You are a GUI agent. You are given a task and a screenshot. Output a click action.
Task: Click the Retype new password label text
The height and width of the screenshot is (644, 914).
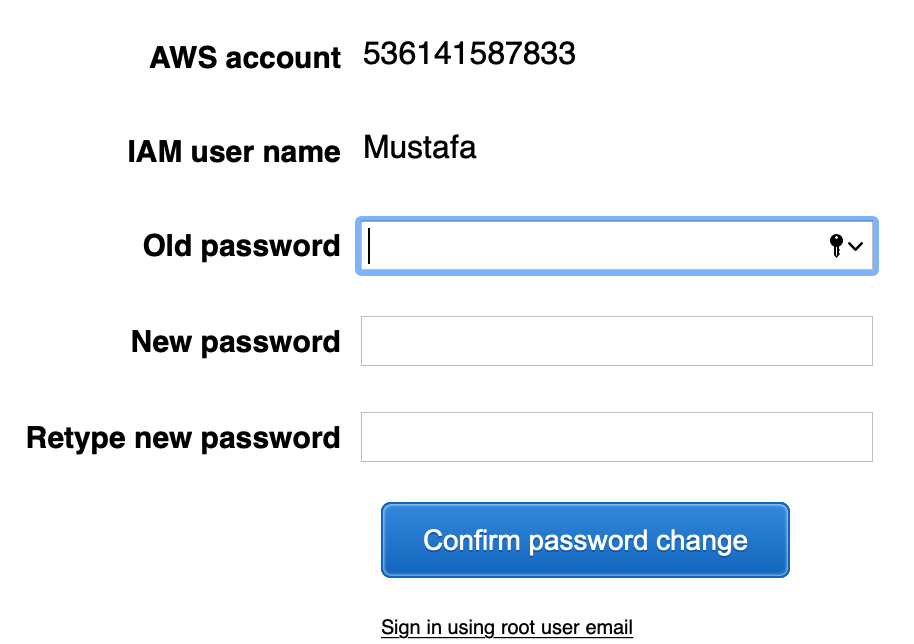tap(183, 438)
